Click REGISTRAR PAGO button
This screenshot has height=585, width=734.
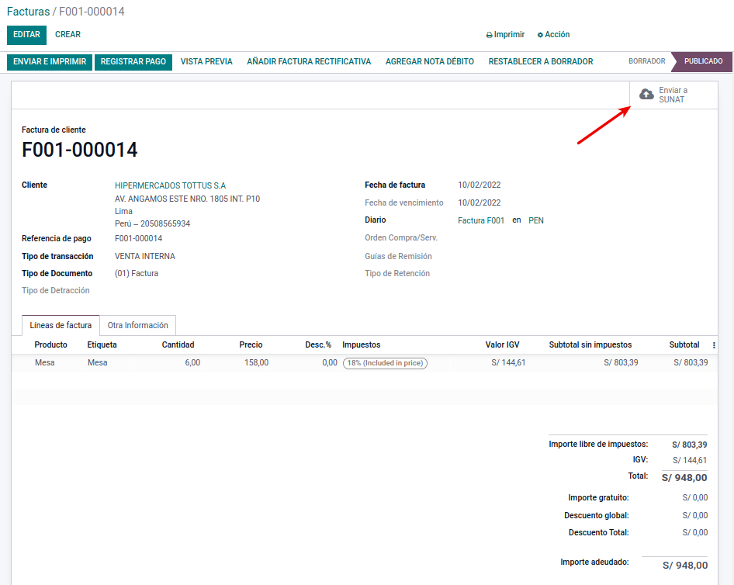(133, 62)
